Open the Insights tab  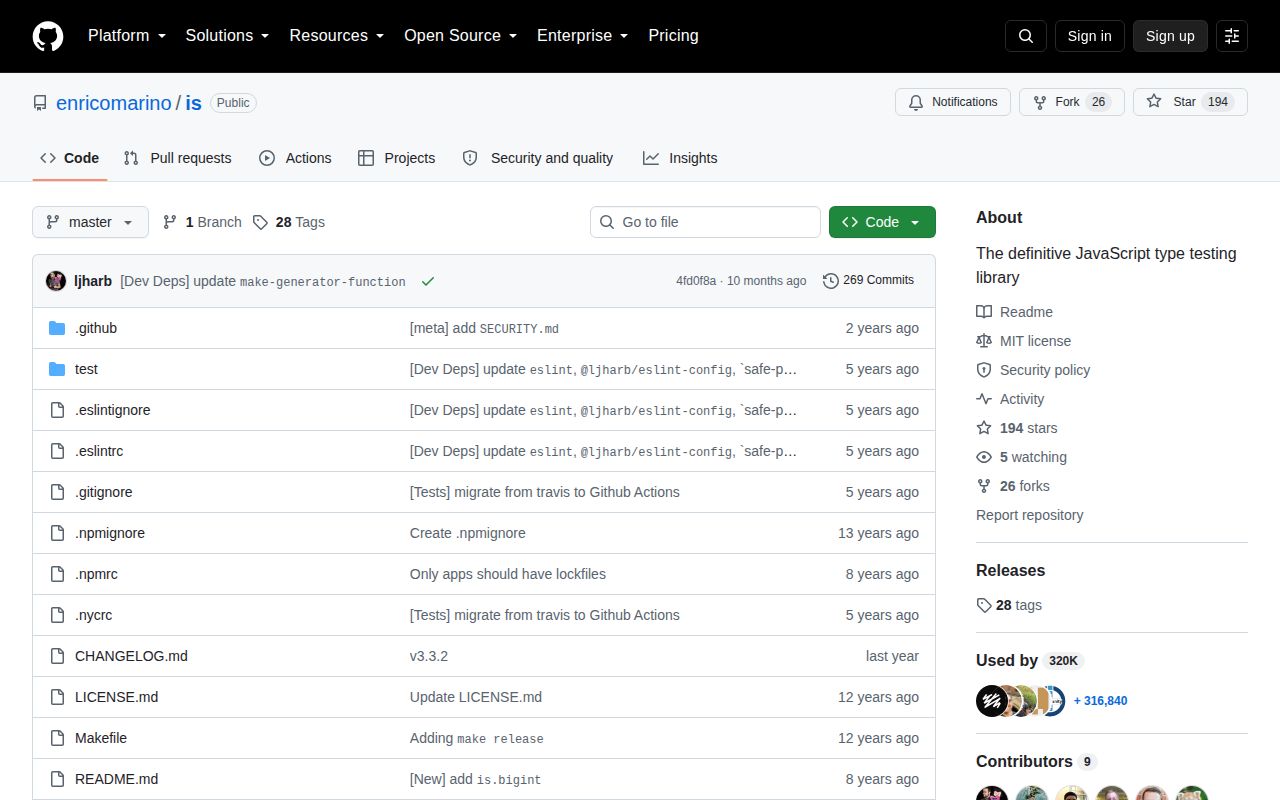(x=680, y=158)
